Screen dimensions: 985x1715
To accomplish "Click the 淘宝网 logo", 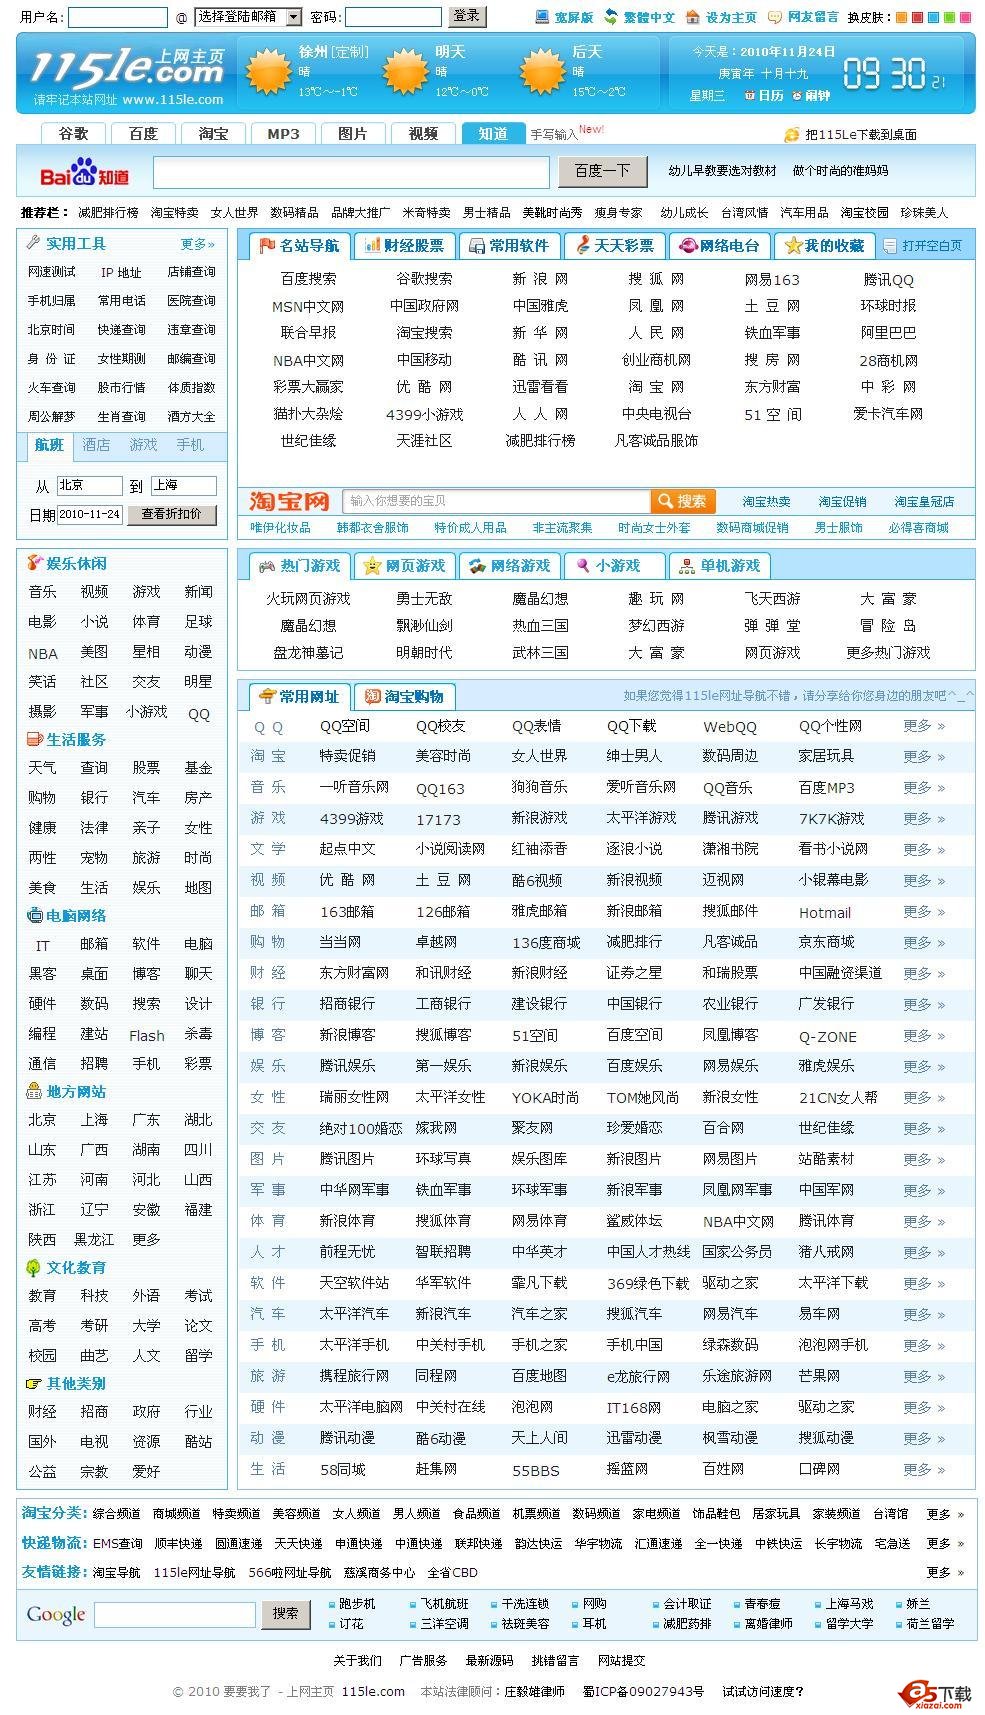I will tap(290, 501).
